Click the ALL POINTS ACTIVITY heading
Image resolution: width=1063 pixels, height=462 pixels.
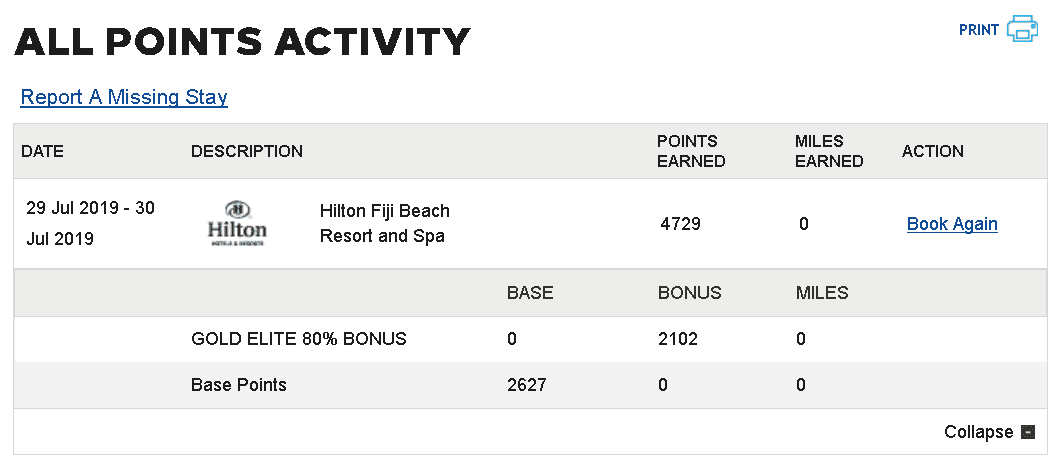coord(242,42)
